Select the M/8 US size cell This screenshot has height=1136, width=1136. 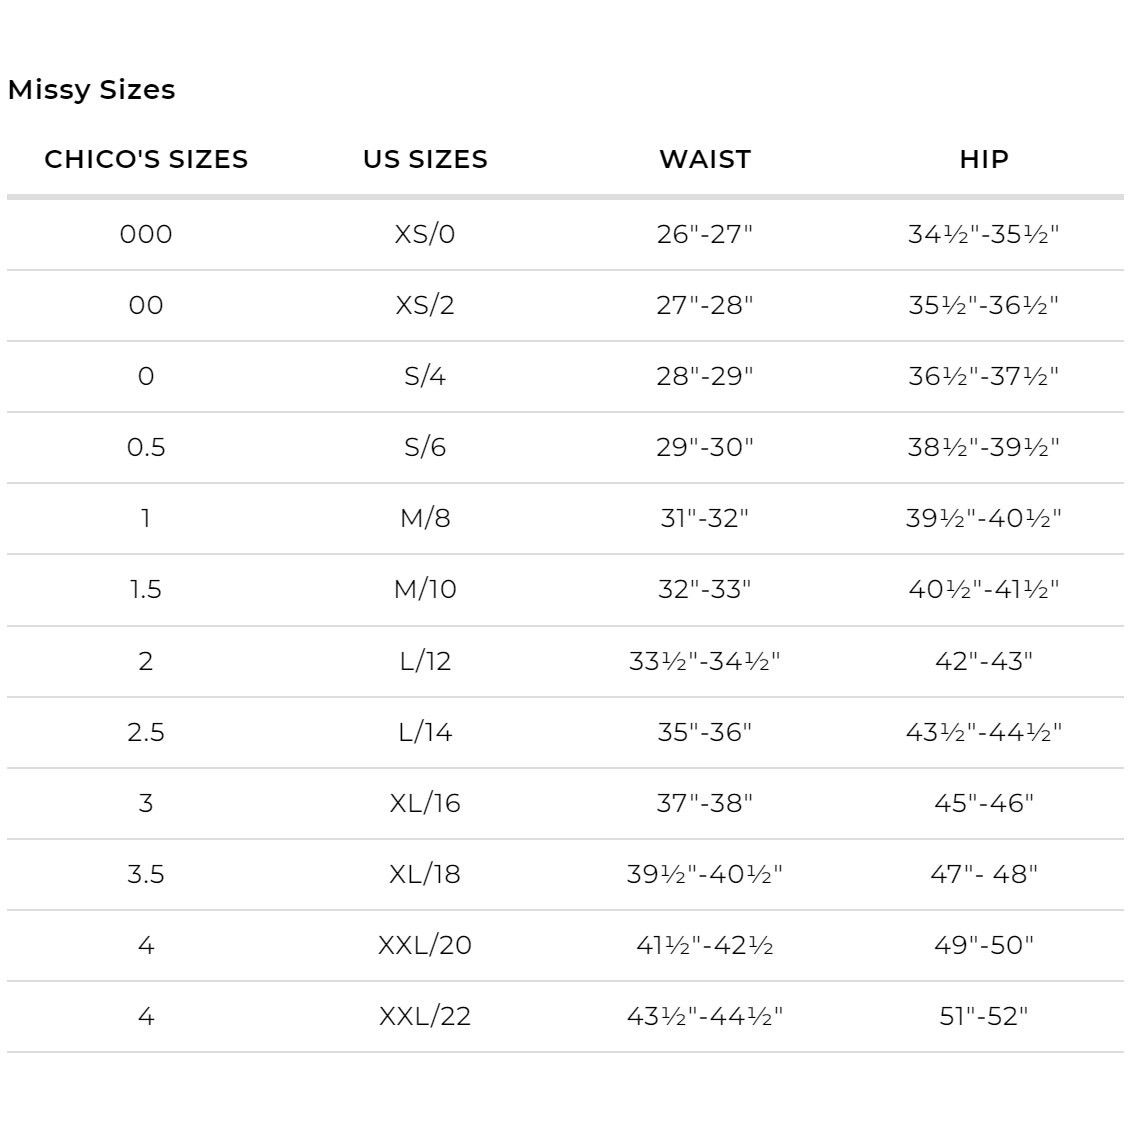[425, 518]
